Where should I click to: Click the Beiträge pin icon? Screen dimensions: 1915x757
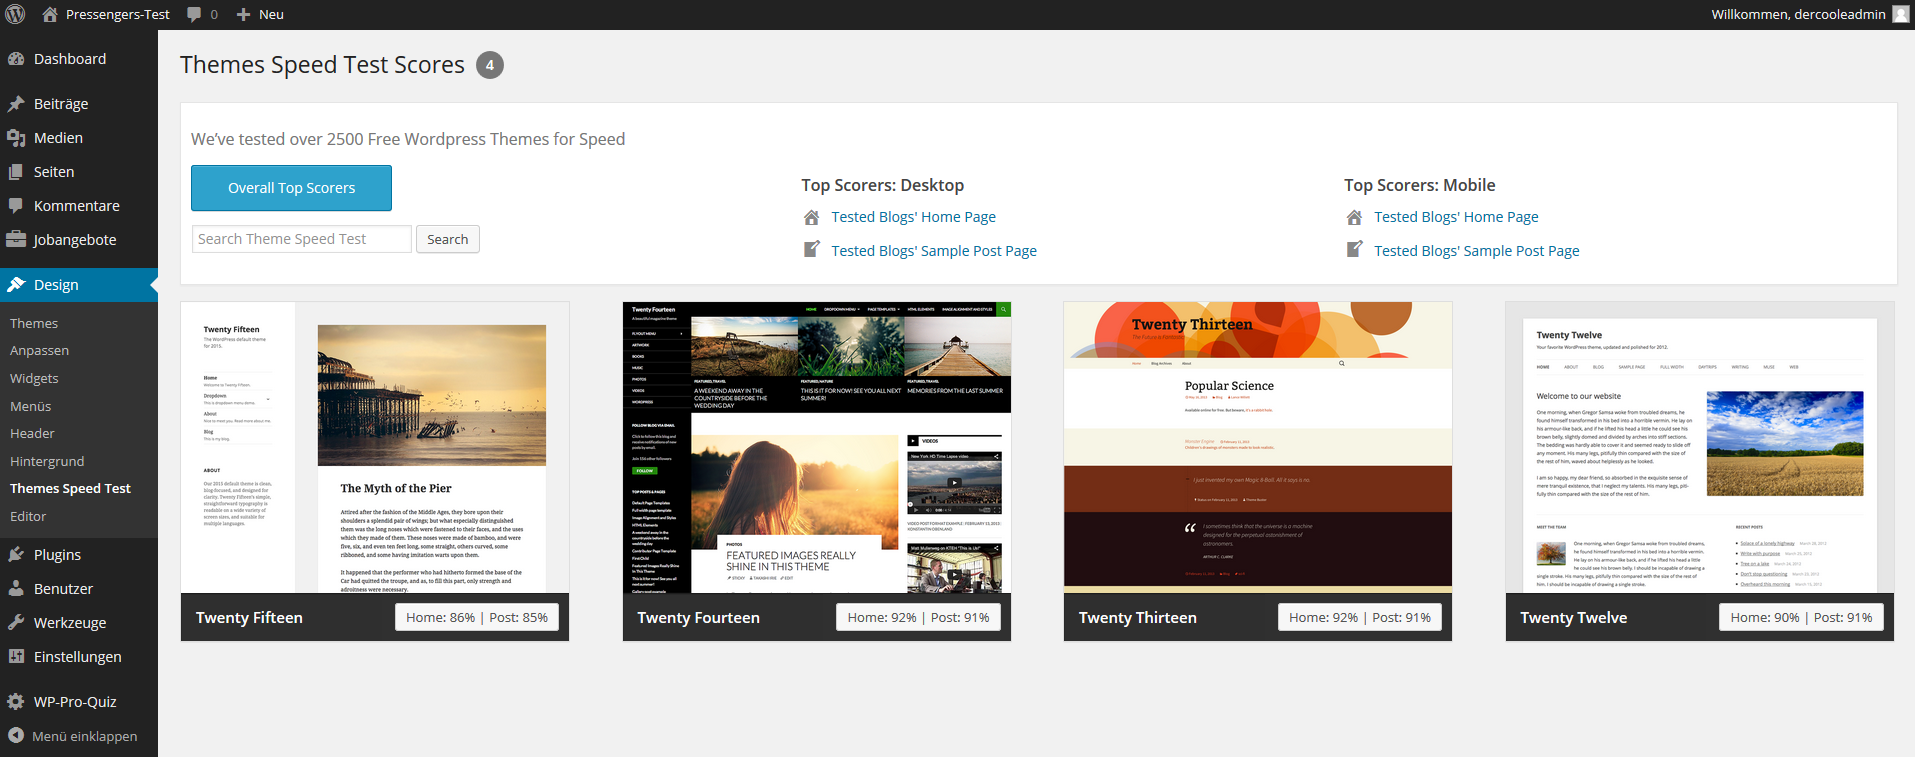coord(16,104)
